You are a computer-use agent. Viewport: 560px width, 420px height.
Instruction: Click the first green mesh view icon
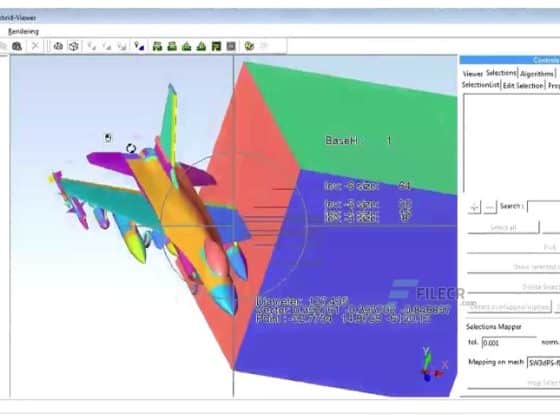pyautogui.click(x=157, y=46)
